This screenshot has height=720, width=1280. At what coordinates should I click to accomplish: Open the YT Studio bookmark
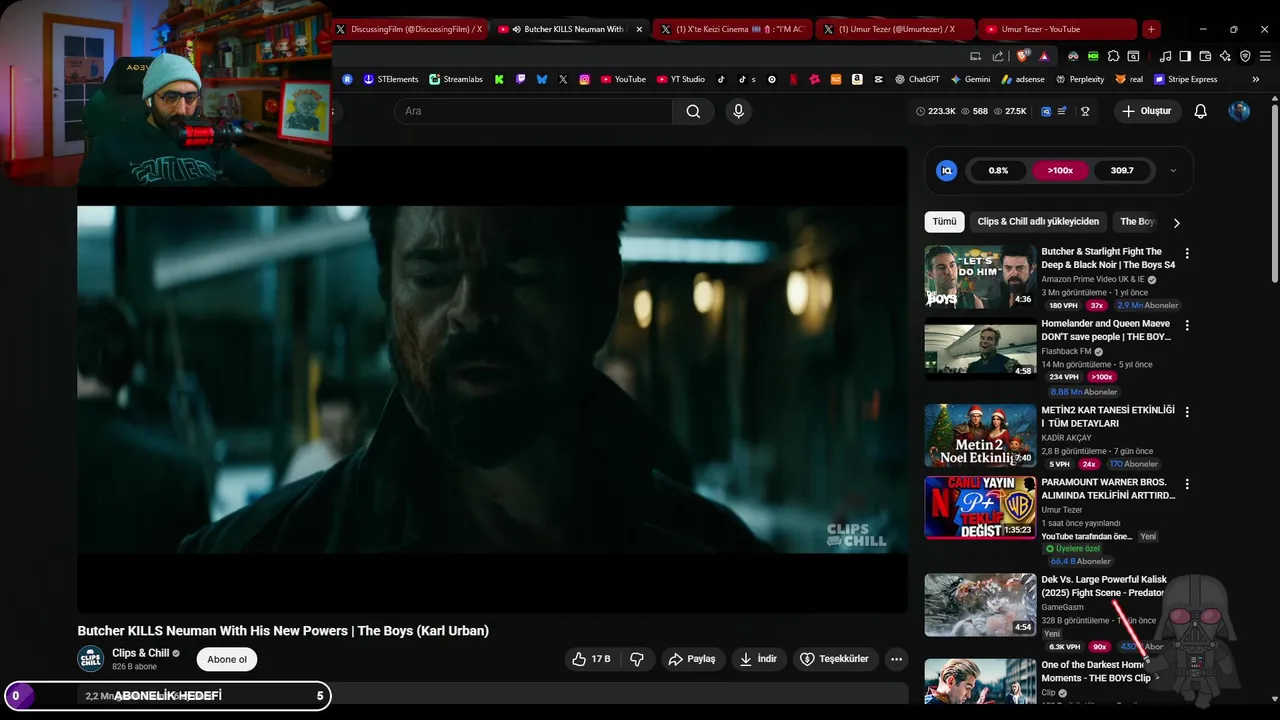tap(681, 79)
